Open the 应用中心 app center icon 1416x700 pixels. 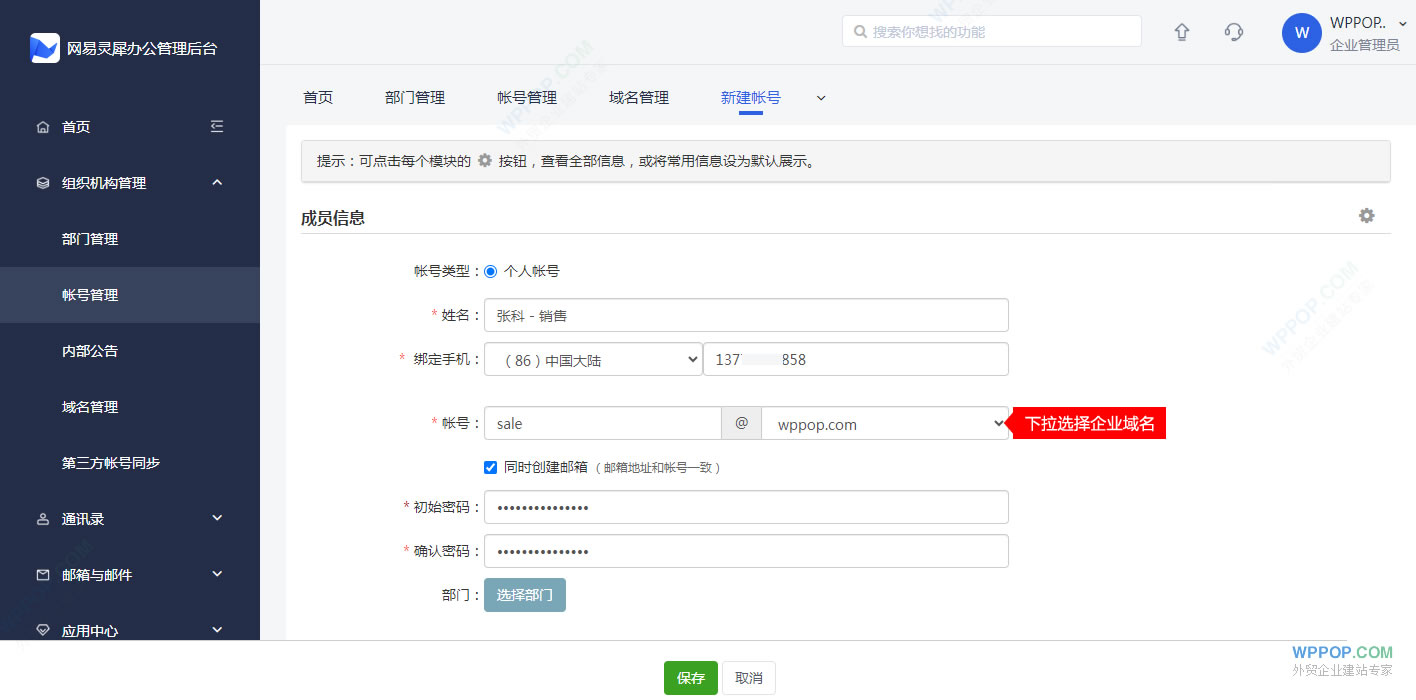[x=42, y=630]
